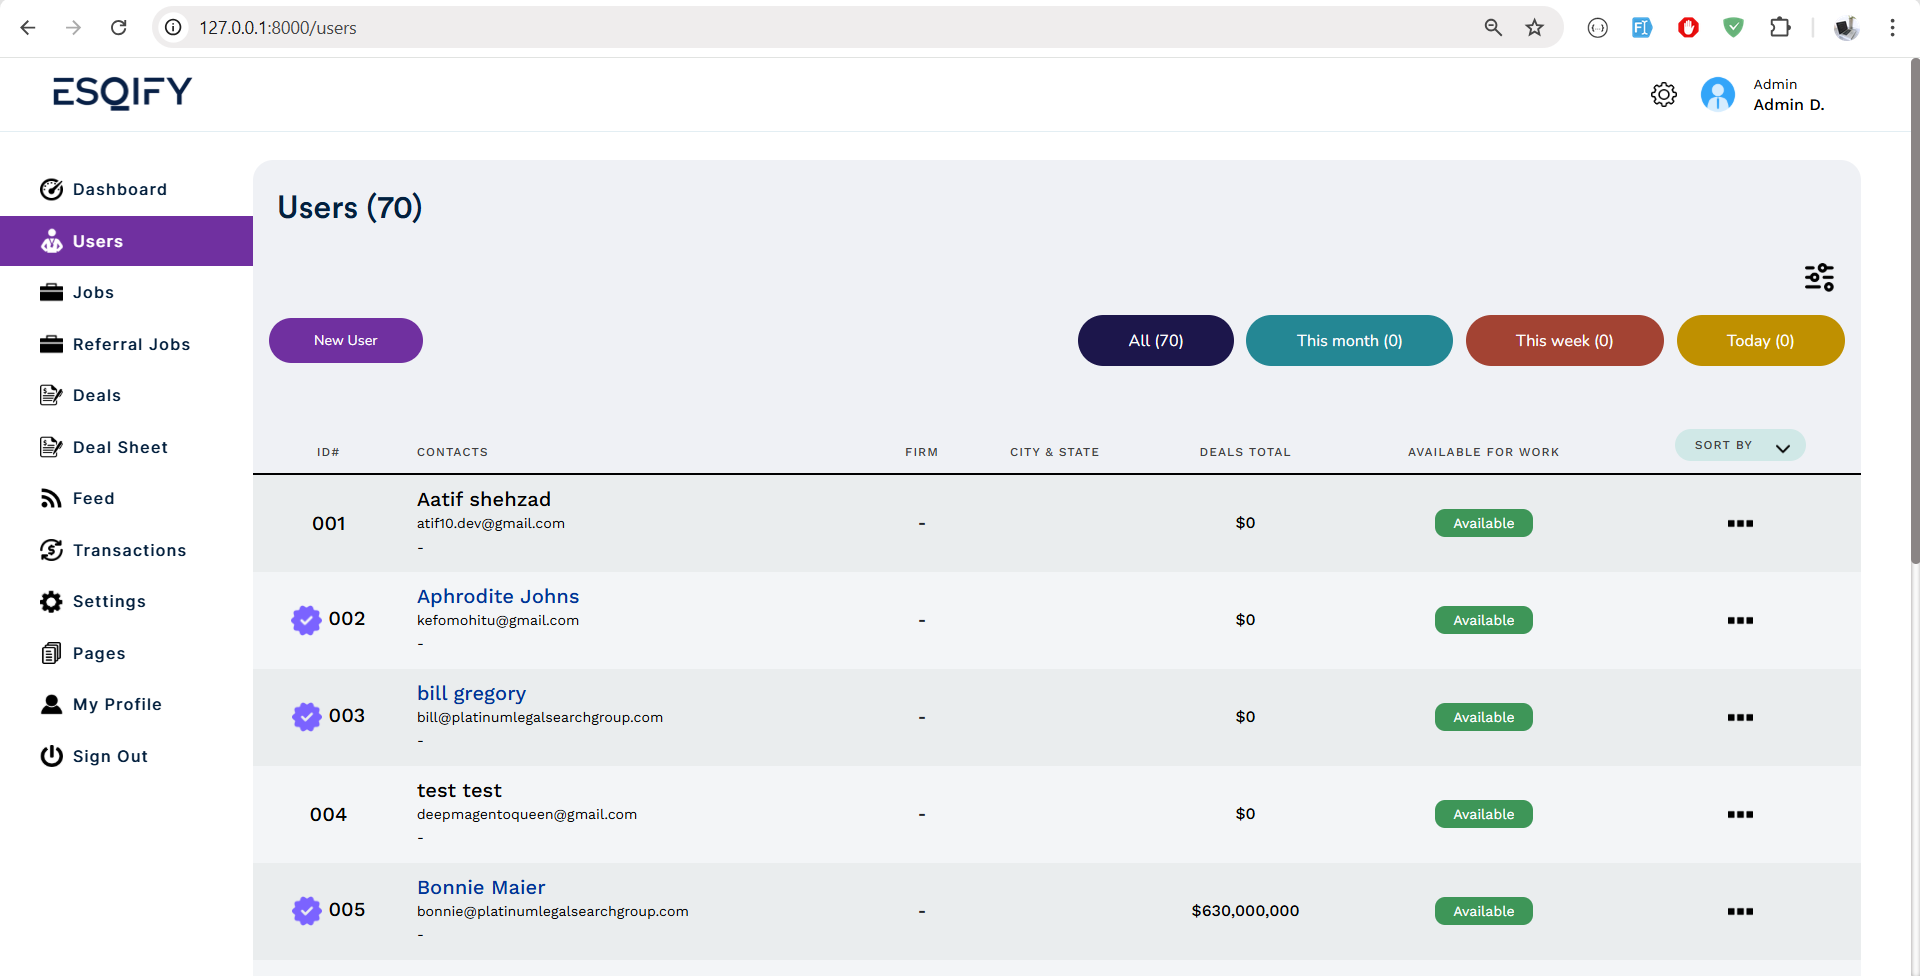Open actions menu for Aphrodite Johns row

pyautogui.click(x=1739, y=620)
